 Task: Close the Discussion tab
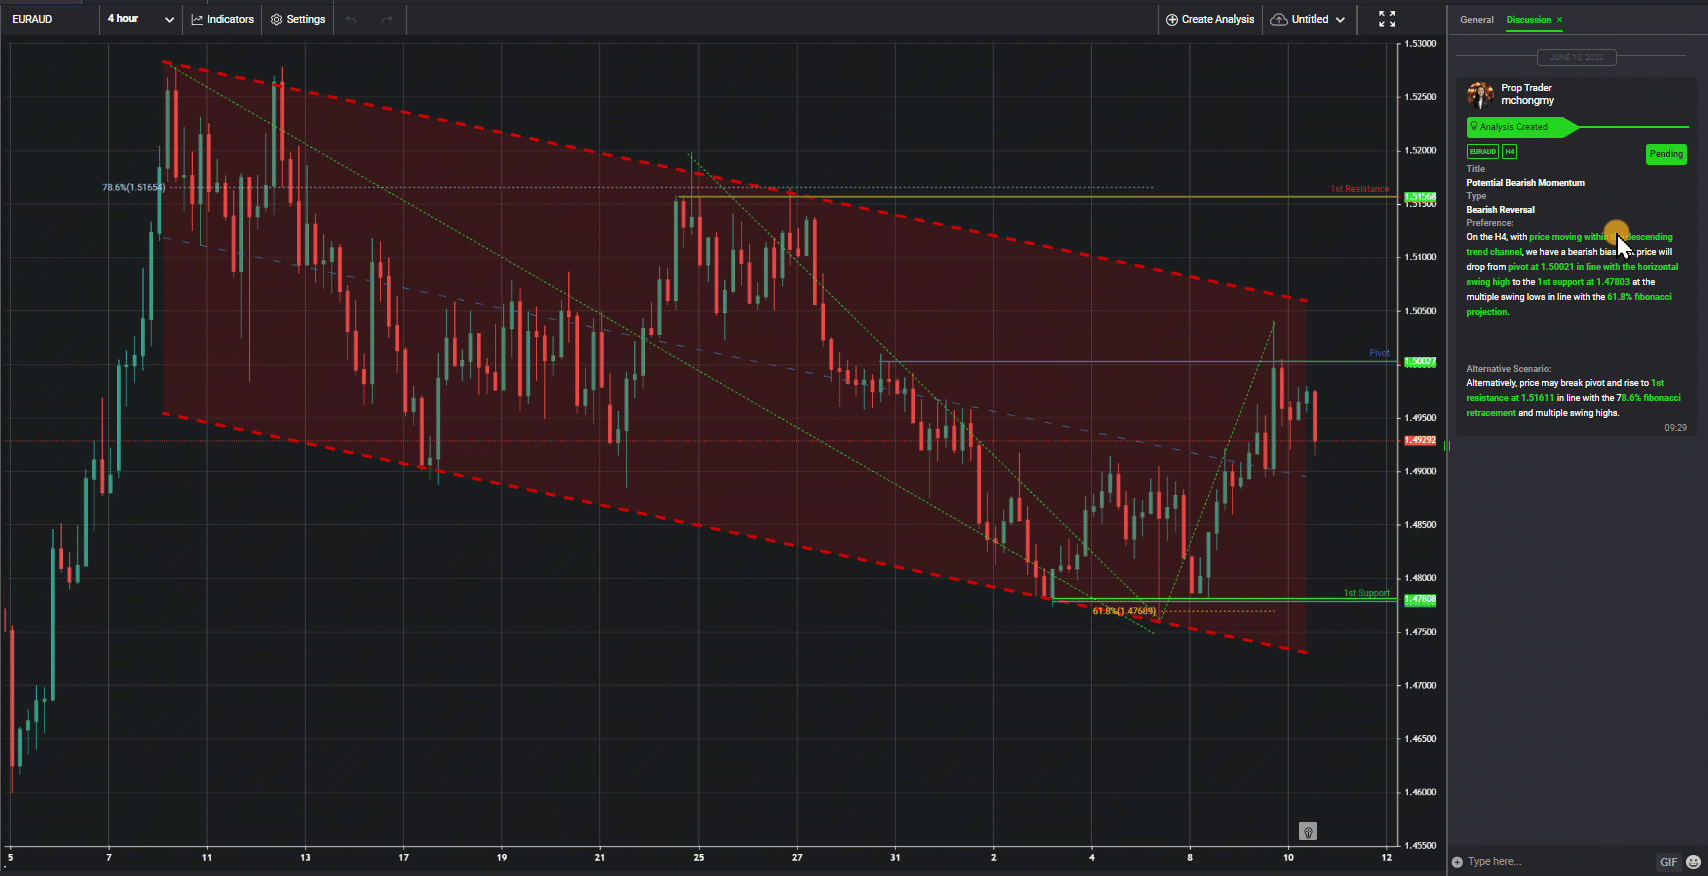coord(1559,20)
